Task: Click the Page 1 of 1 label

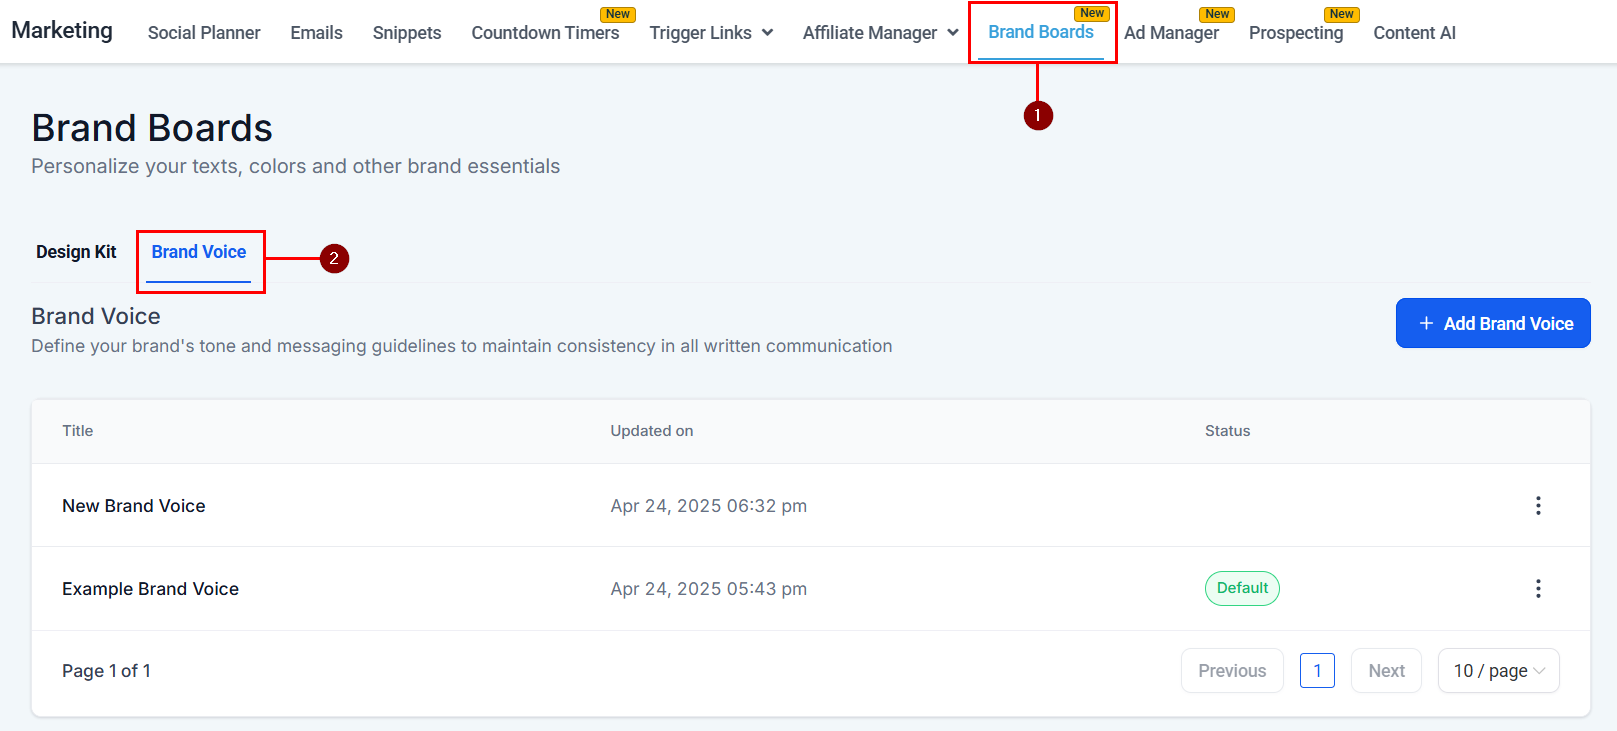Action: (x=106, y=671)
